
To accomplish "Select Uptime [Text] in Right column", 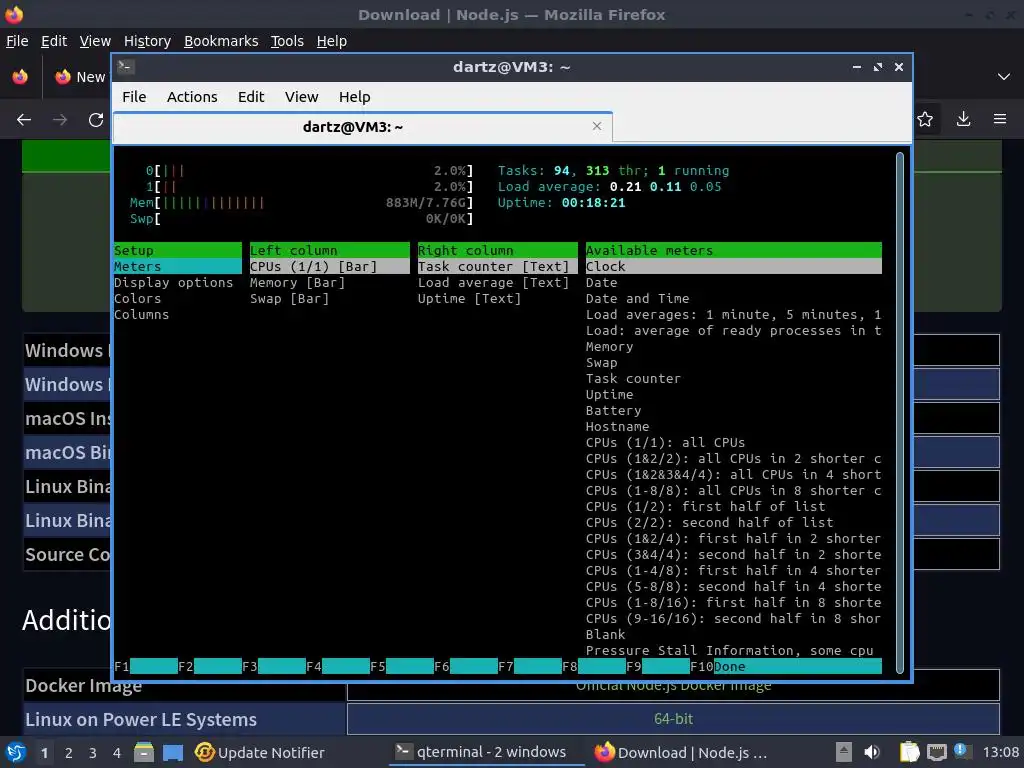I will click(x=470, y=298).
